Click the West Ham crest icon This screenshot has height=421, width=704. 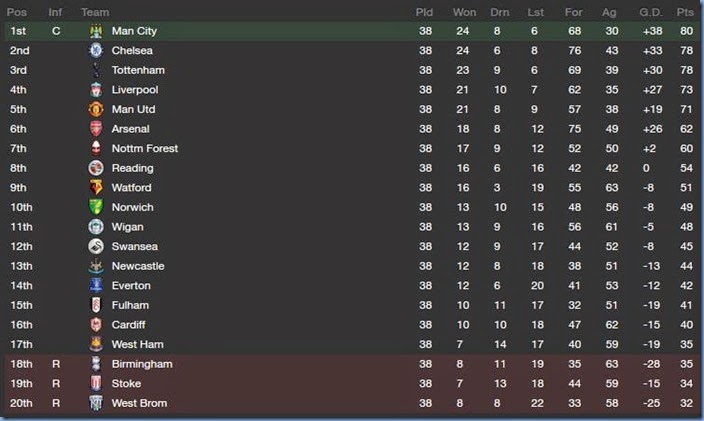click(x=96, y=344)
